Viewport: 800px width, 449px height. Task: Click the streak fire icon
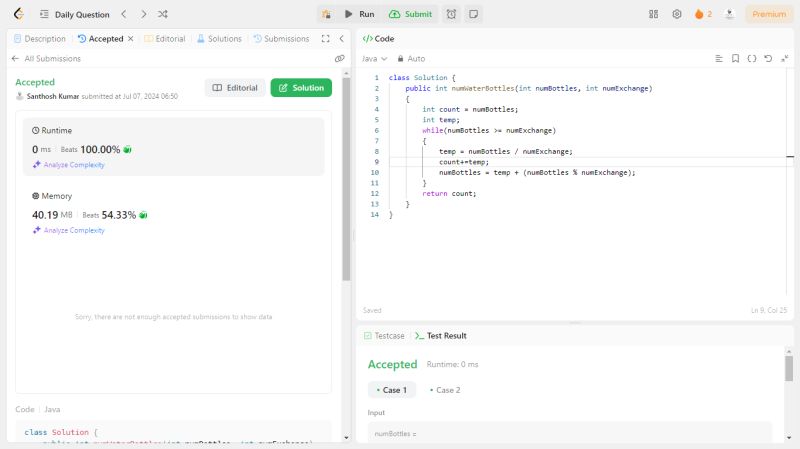[x=699, y=14]
